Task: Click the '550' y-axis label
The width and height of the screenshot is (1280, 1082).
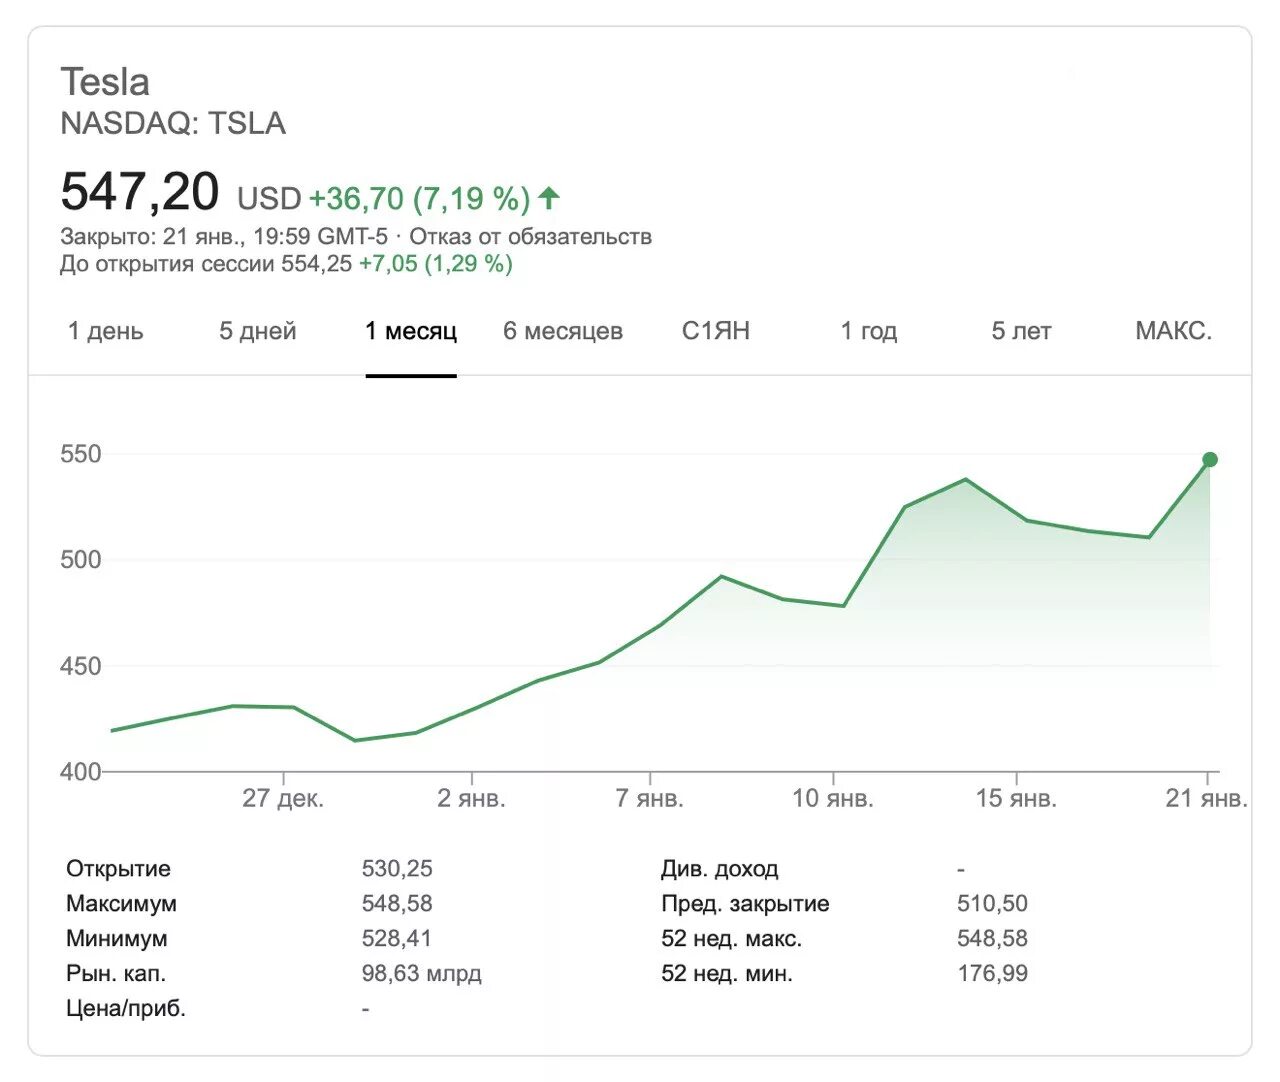Action: click(81, 454)
